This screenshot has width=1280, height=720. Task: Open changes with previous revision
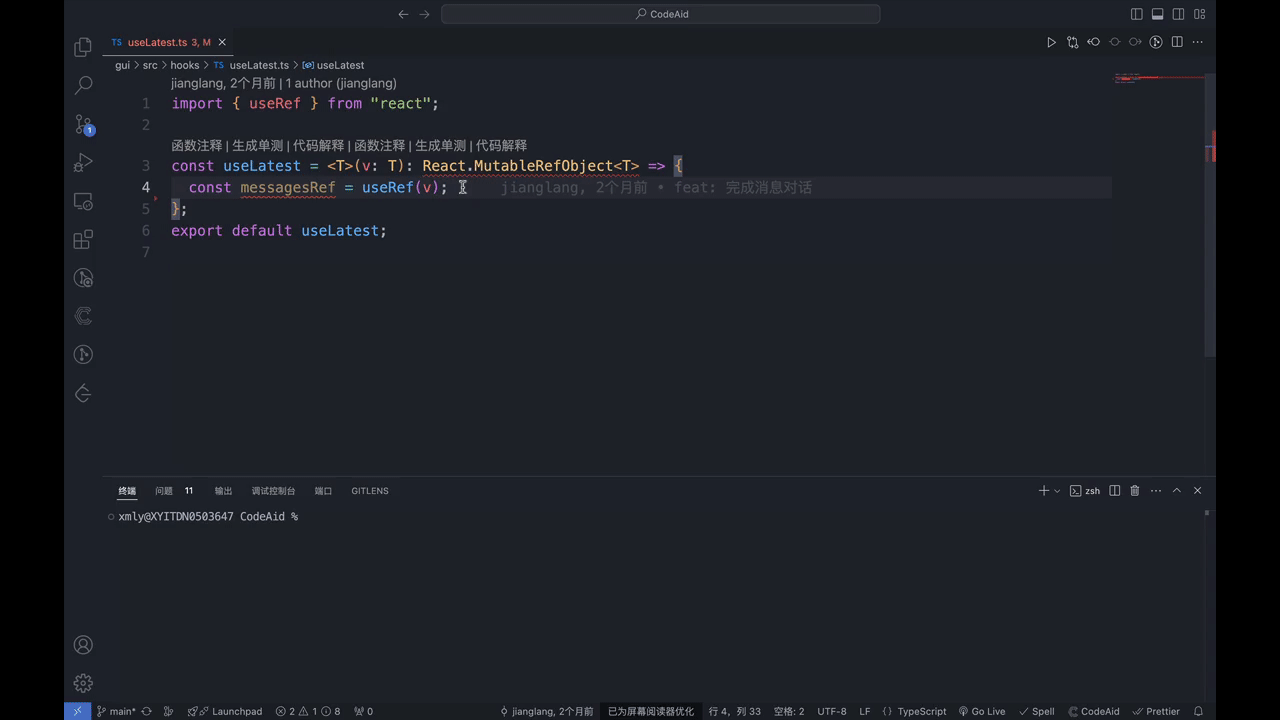click(1093, 42)
